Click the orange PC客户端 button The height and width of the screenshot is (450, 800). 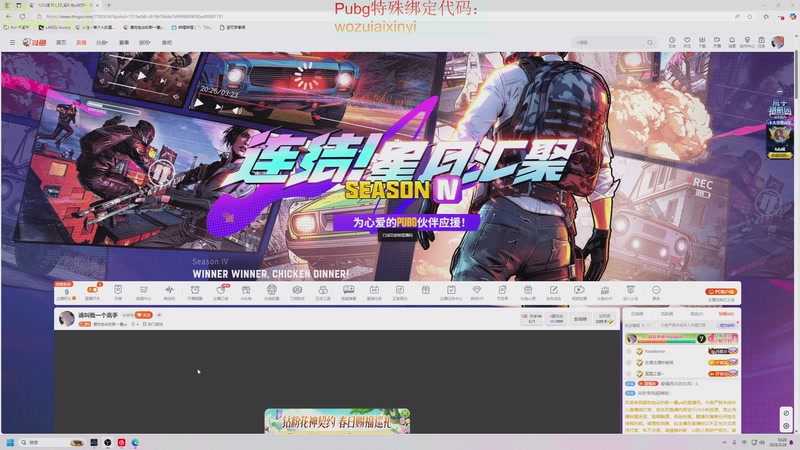tap(721, 291)
